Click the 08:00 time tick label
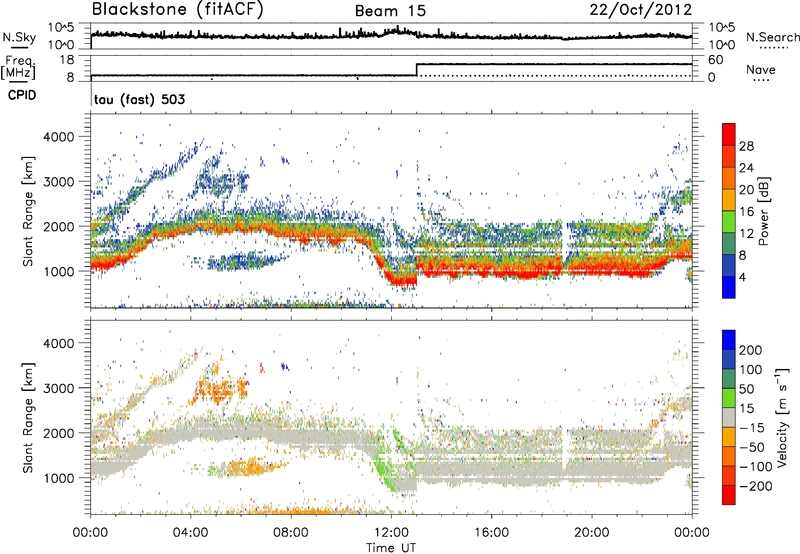This screenshot has width=800, height=554. click(x=291, y=533)
